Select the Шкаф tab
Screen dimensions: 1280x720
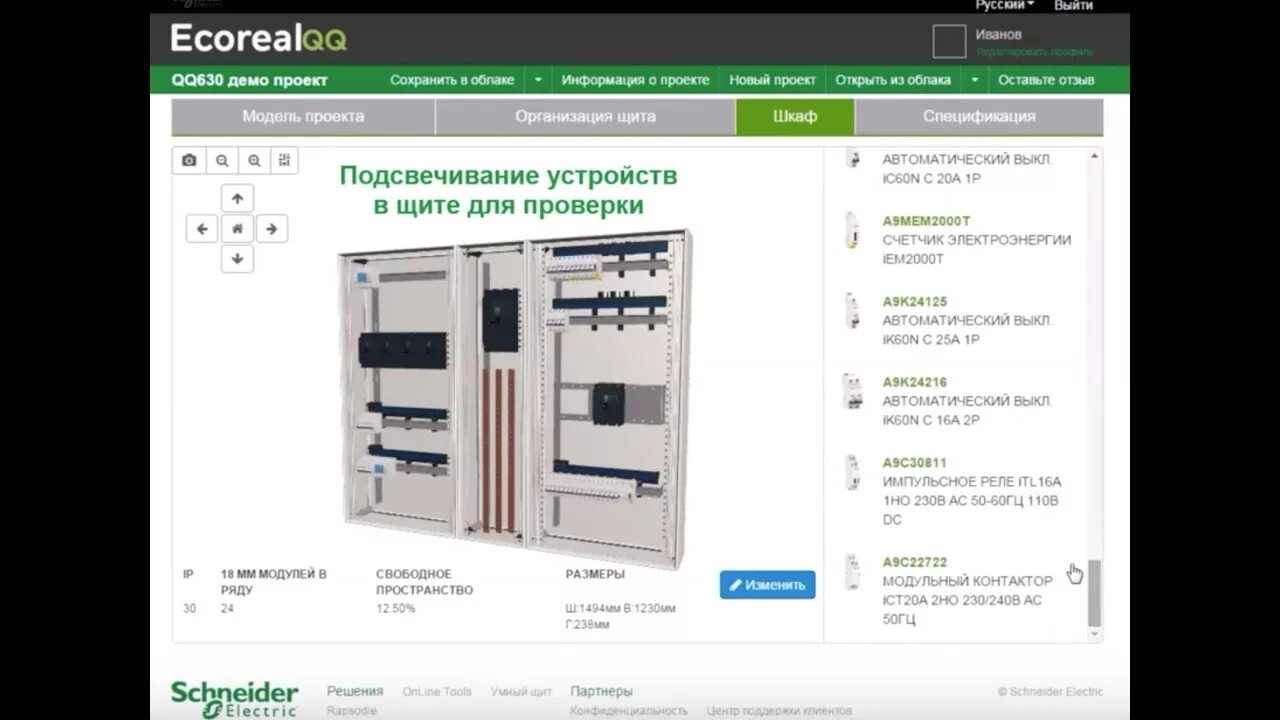tap(795, 116)
